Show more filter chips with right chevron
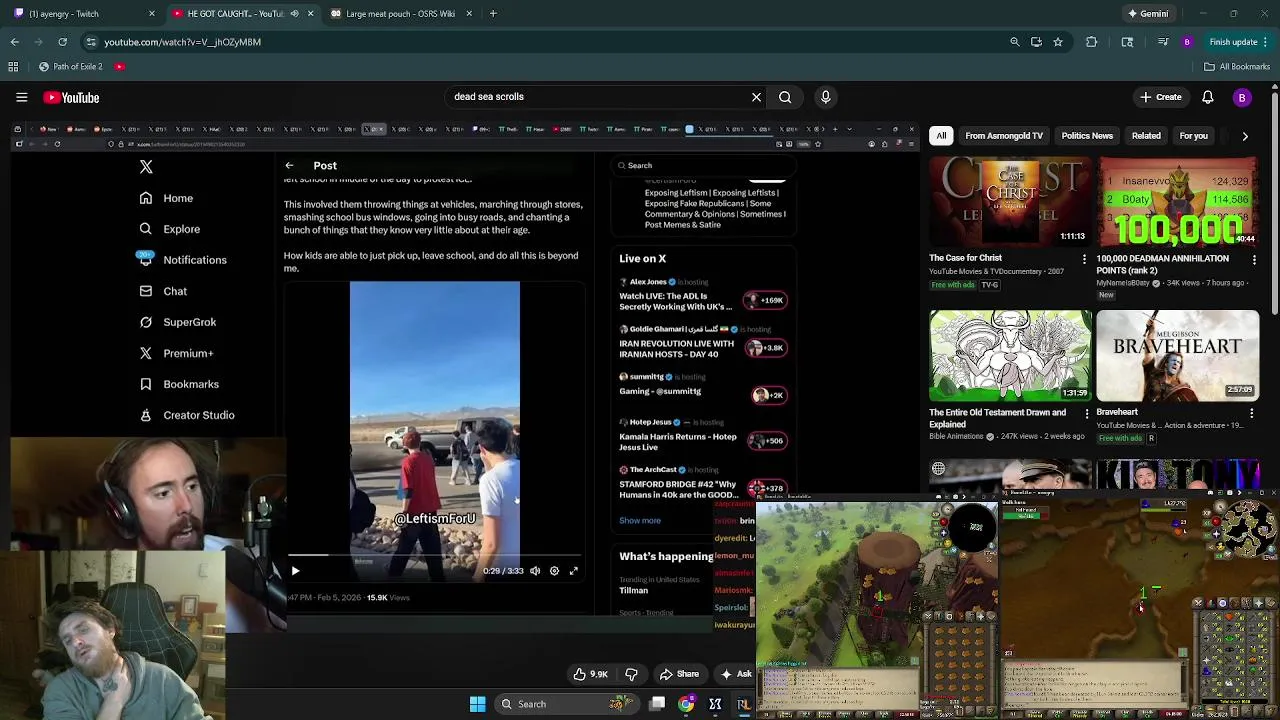The height and width of the screenshot is (720, 1280). (1245, 136)
